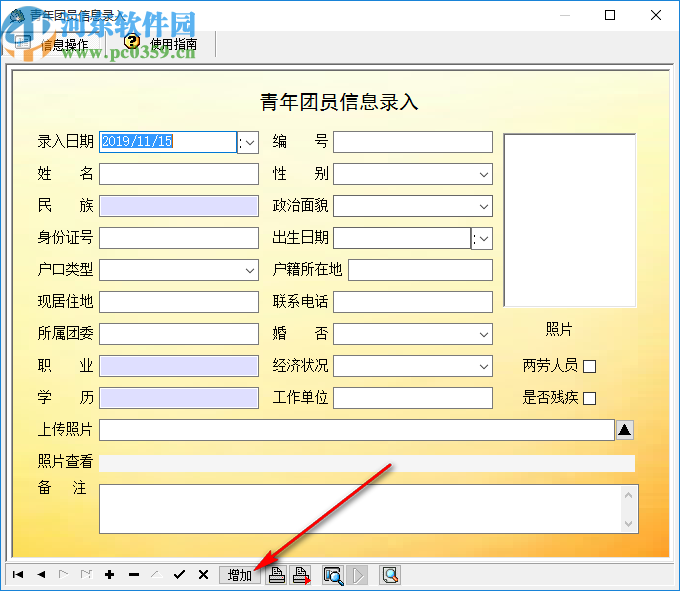Click the 录入日期 date field
680x591 pixels.
(x=168, y=142)
